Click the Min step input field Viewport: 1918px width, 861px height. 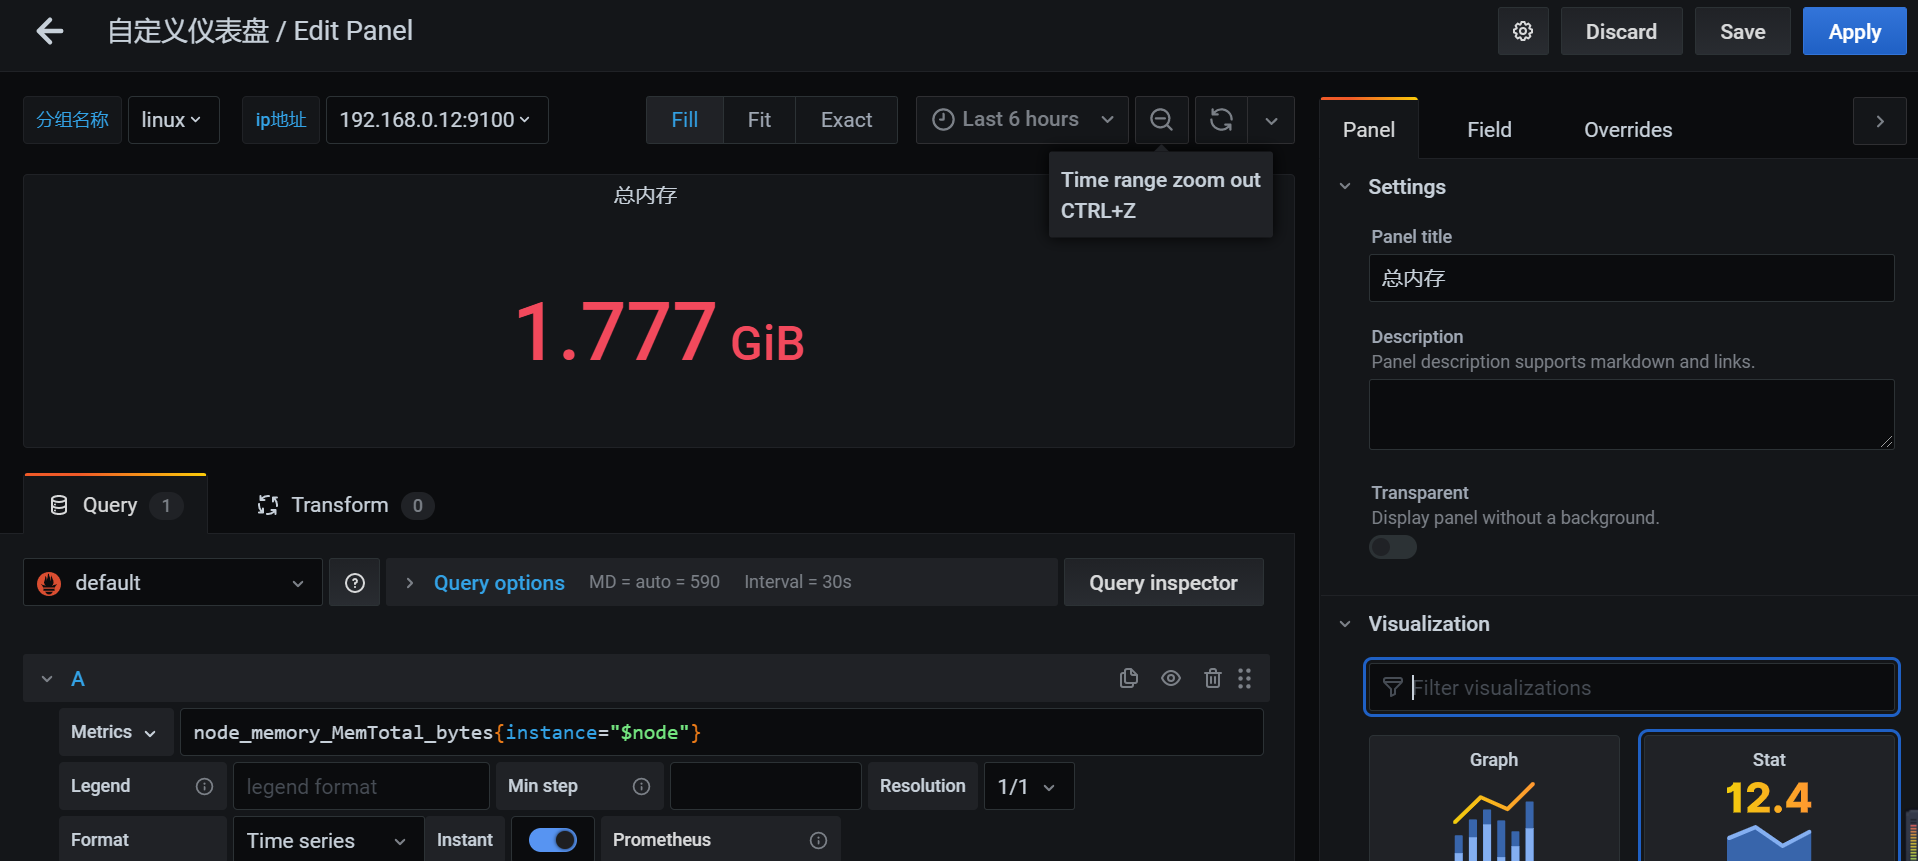pos(765,786)
